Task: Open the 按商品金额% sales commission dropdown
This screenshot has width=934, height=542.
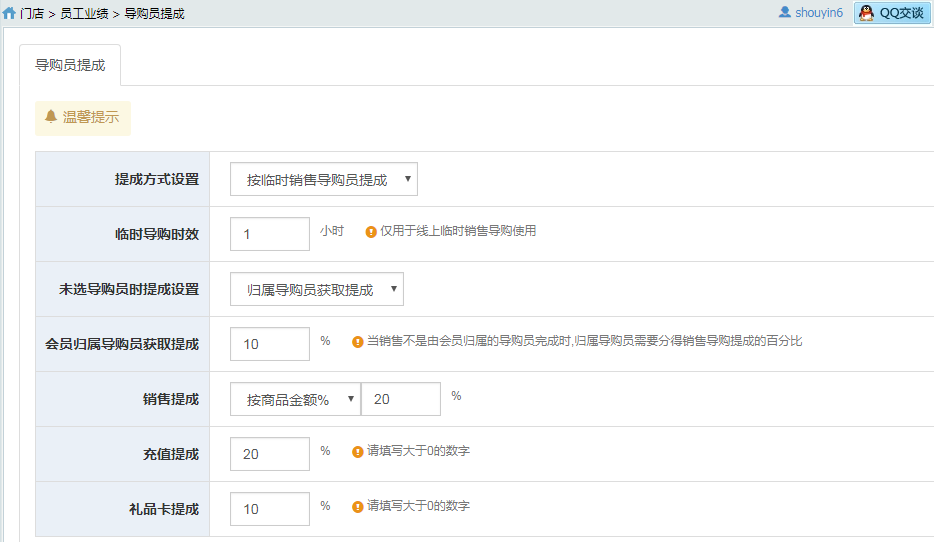Action: (x=295, y=399)
